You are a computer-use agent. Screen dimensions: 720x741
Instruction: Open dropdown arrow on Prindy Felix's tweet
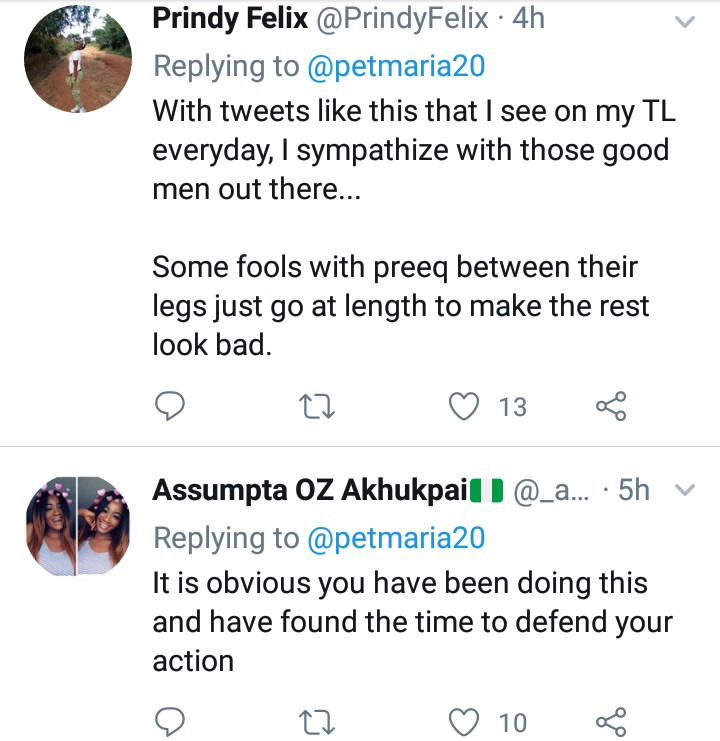coord(685,20)
